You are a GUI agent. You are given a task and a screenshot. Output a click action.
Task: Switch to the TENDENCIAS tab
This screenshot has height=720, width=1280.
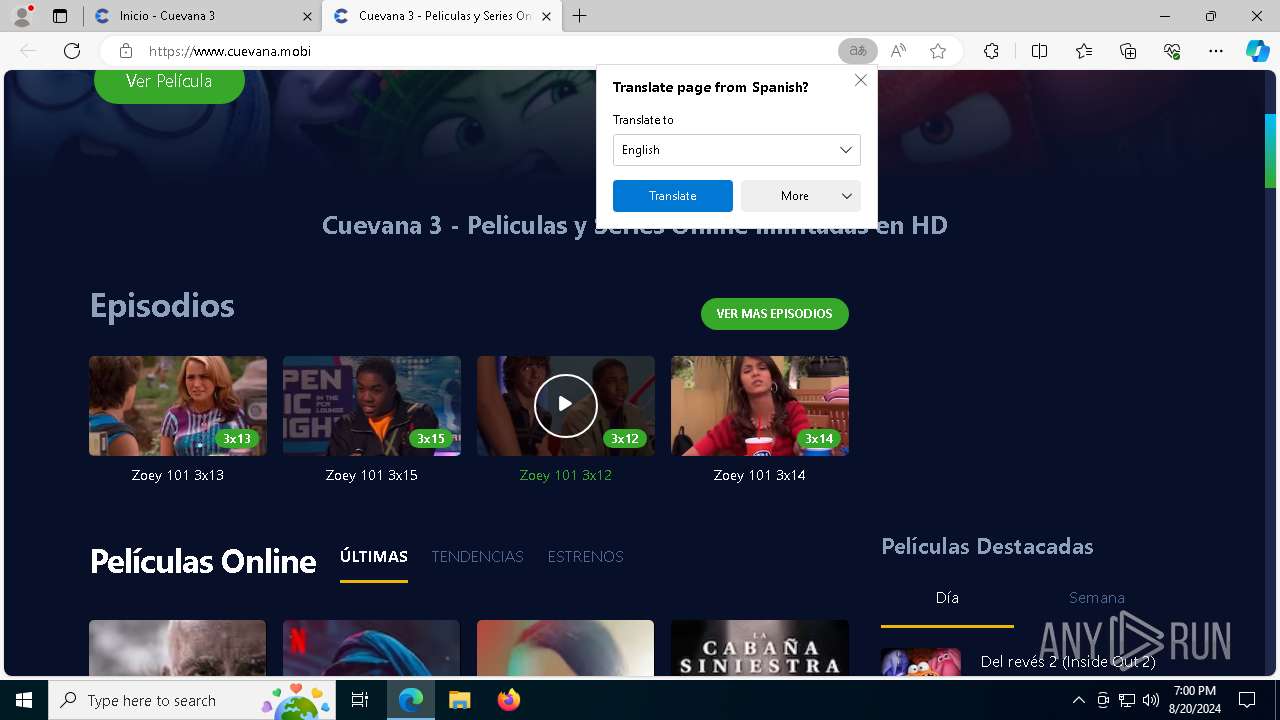477,557
